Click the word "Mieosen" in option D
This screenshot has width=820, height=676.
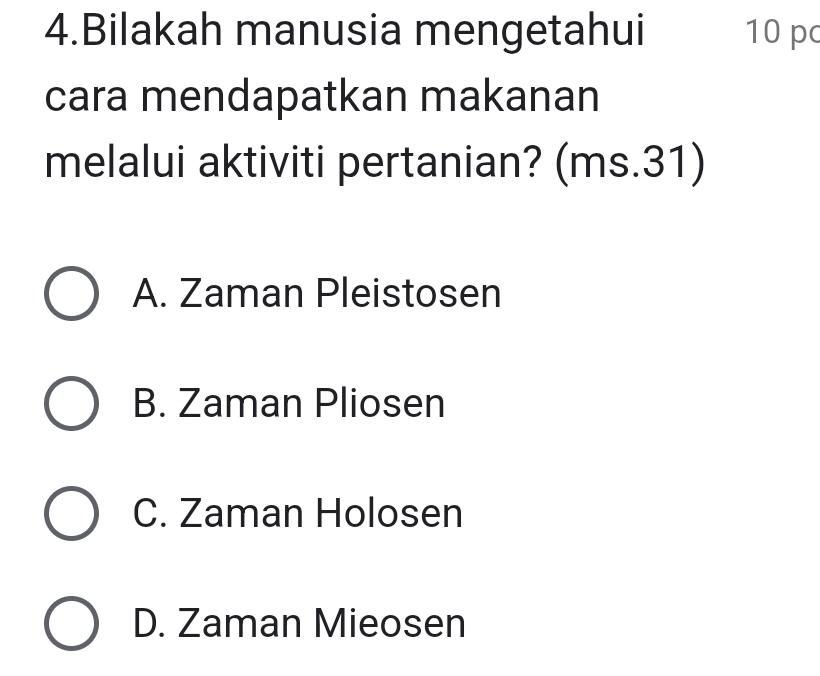391,624
